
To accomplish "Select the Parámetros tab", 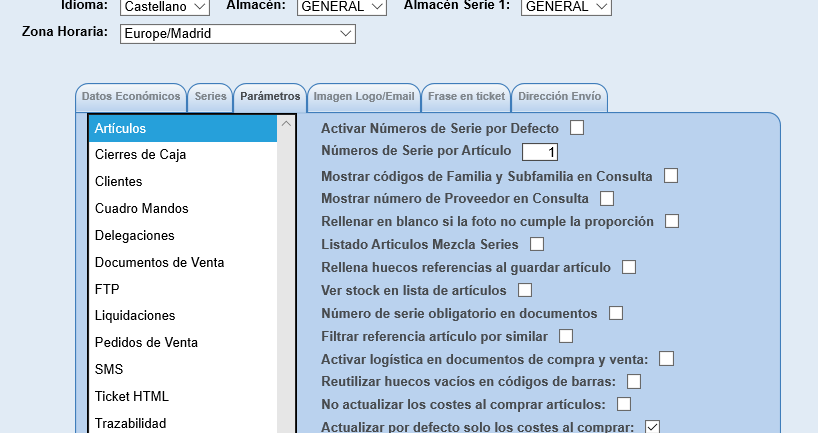I will [270, 97].
